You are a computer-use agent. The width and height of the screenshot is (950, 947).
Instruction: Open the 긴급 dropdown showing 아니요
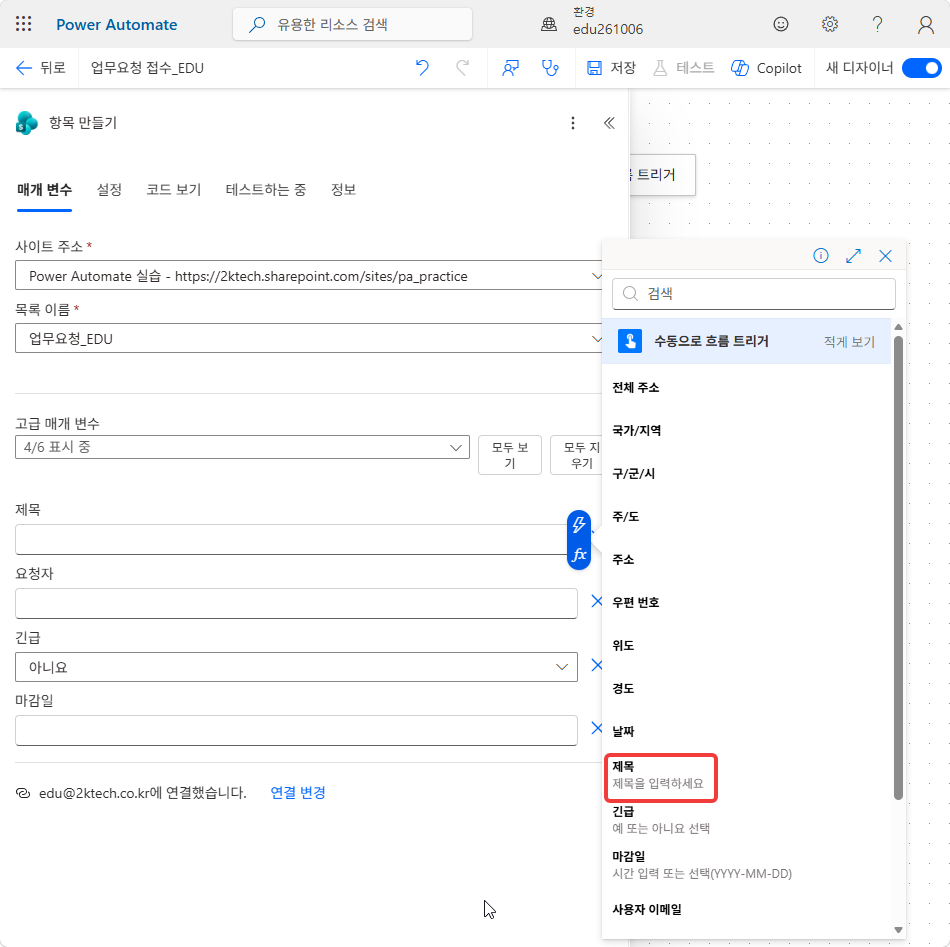coord(296,667)
